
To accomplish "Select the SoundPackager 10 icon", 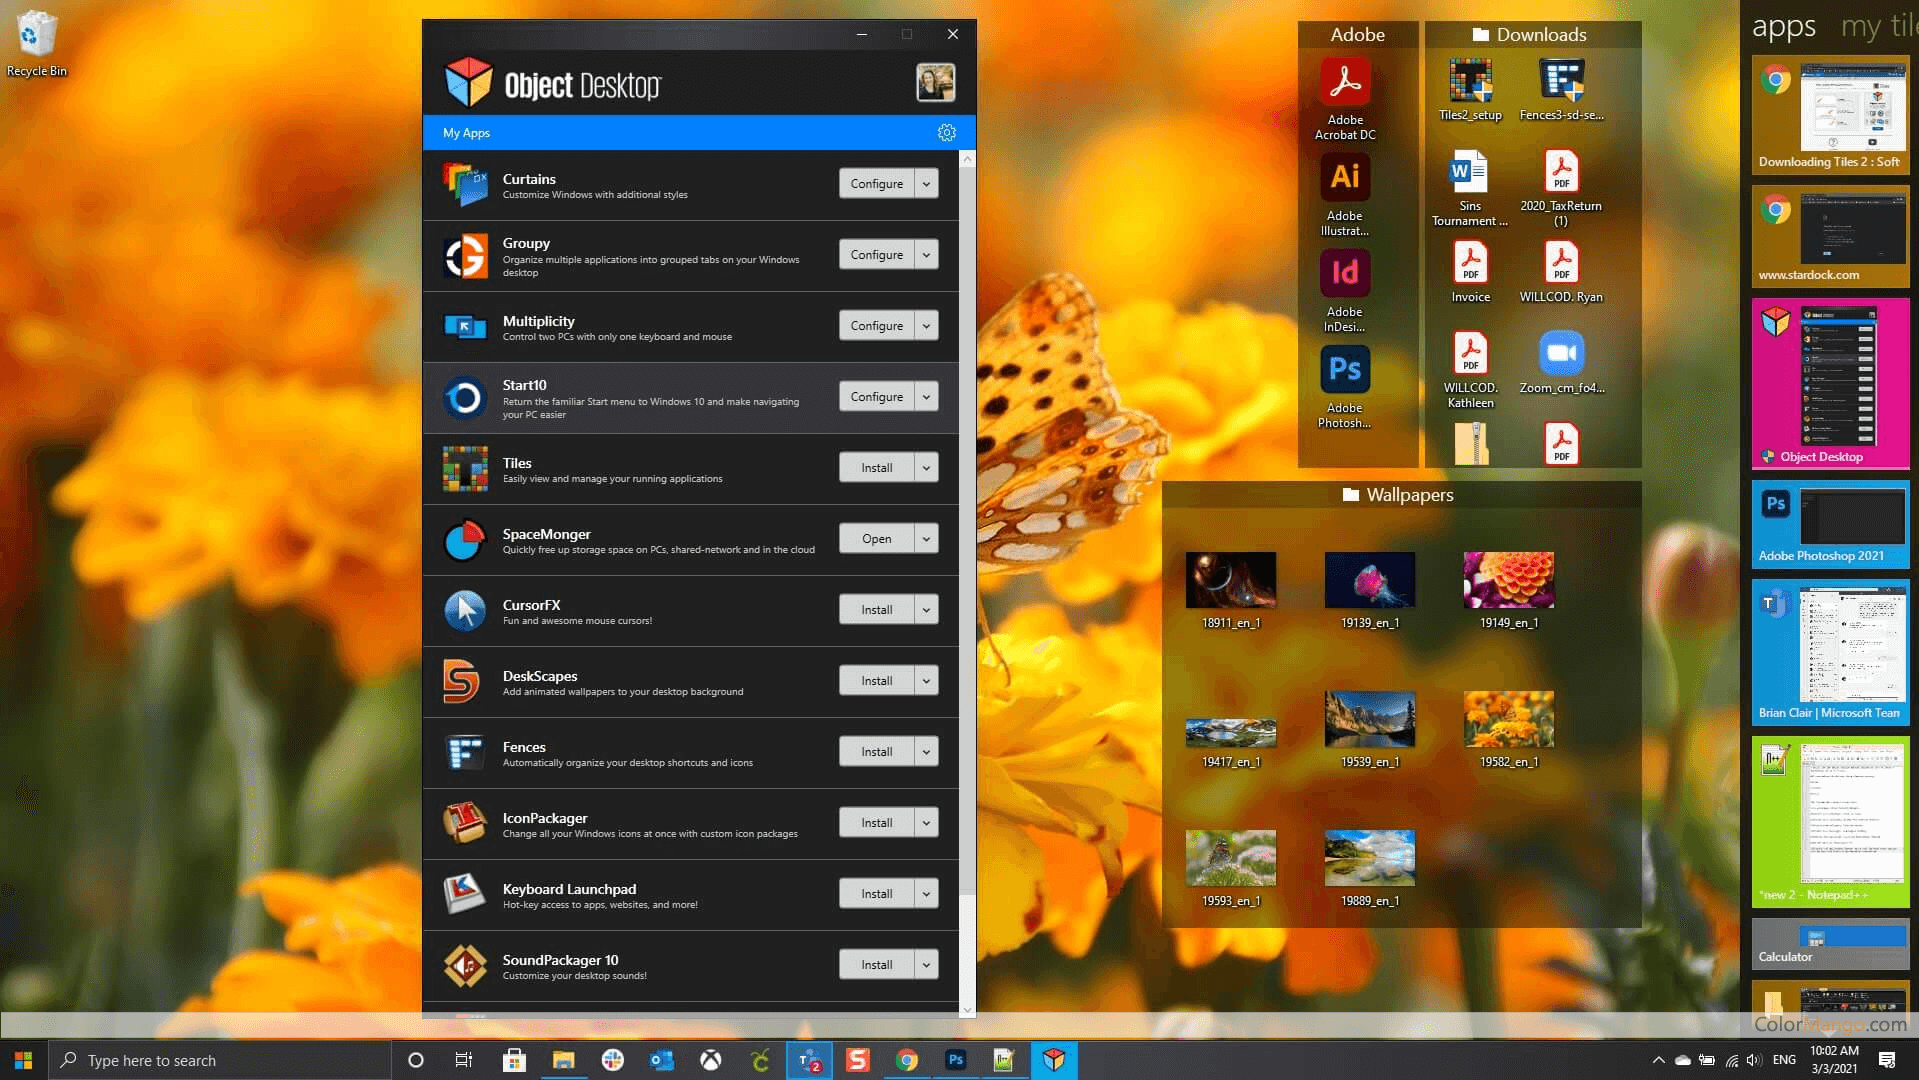I will 465,966.
